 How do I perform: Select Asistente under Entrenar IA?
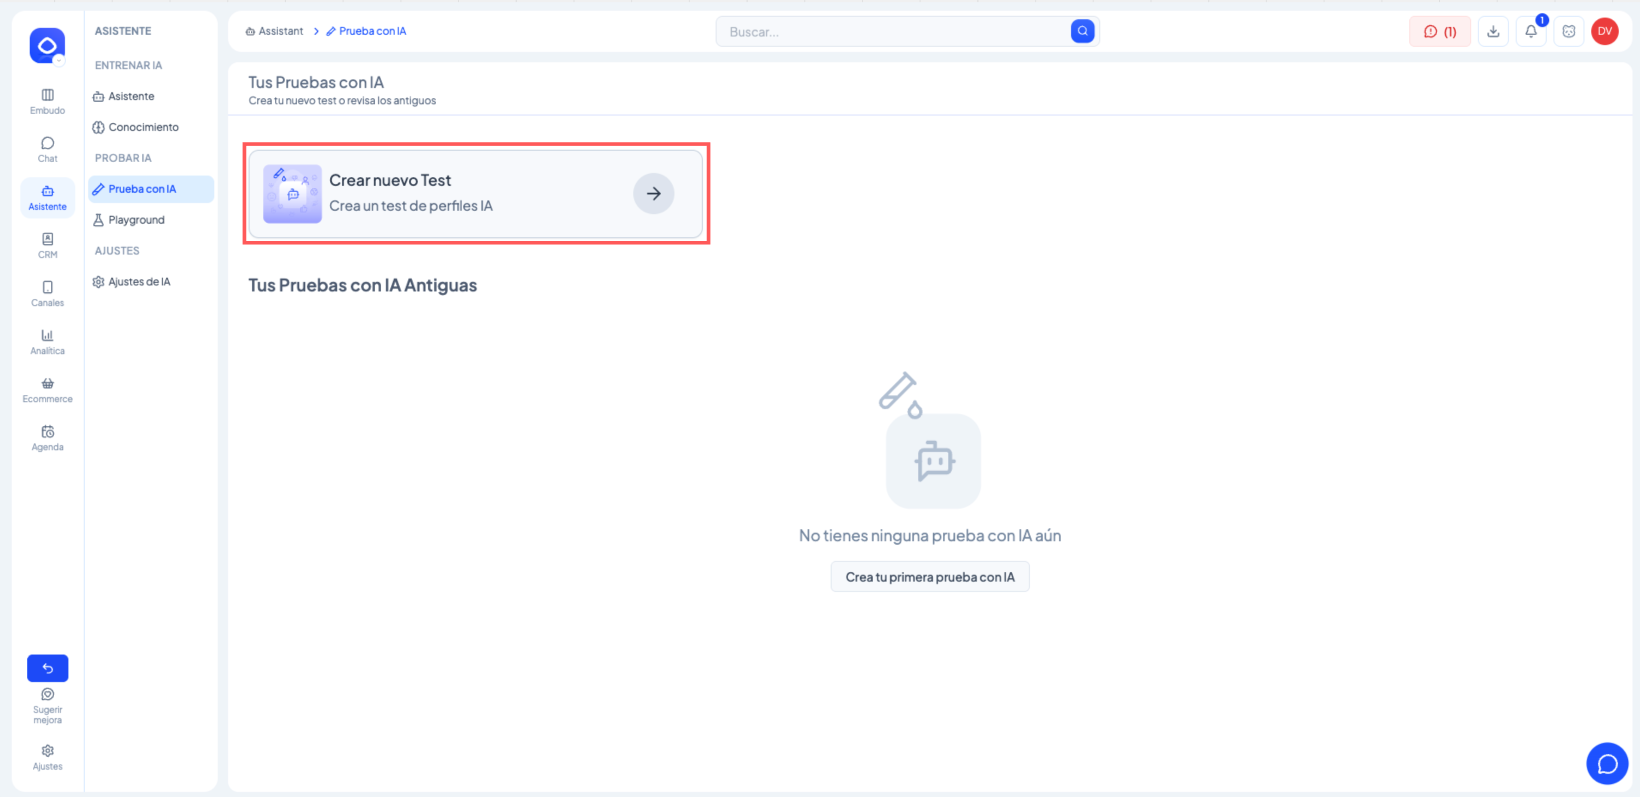point(131,97)
